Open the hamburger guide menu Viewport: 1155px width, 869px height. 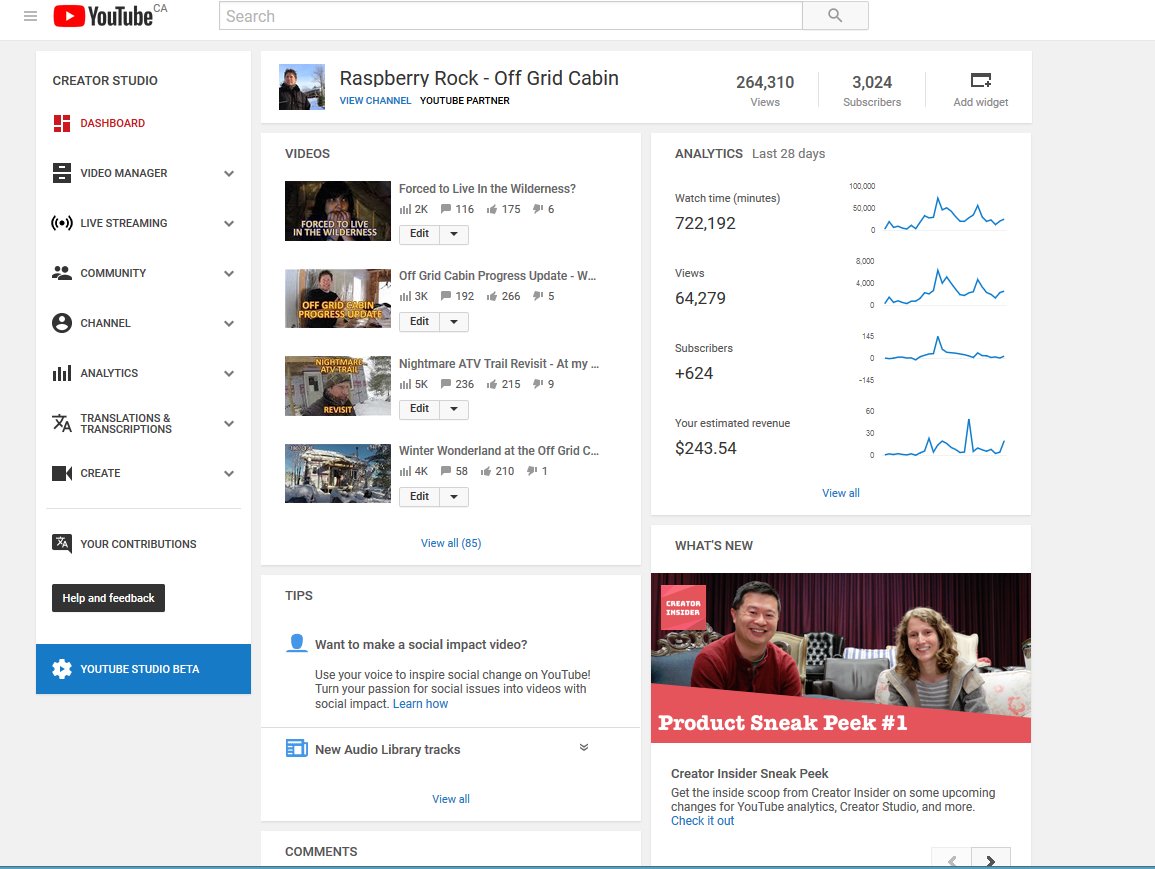pyautogui.click(x=30, y=15)
